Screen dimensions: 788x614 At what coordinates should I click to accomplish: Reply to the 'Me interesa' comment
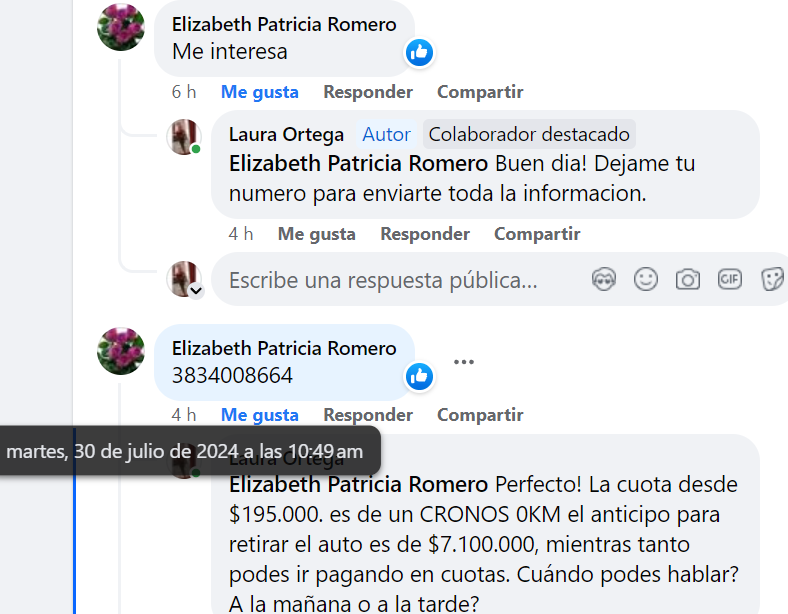click(x=368, y=92)
